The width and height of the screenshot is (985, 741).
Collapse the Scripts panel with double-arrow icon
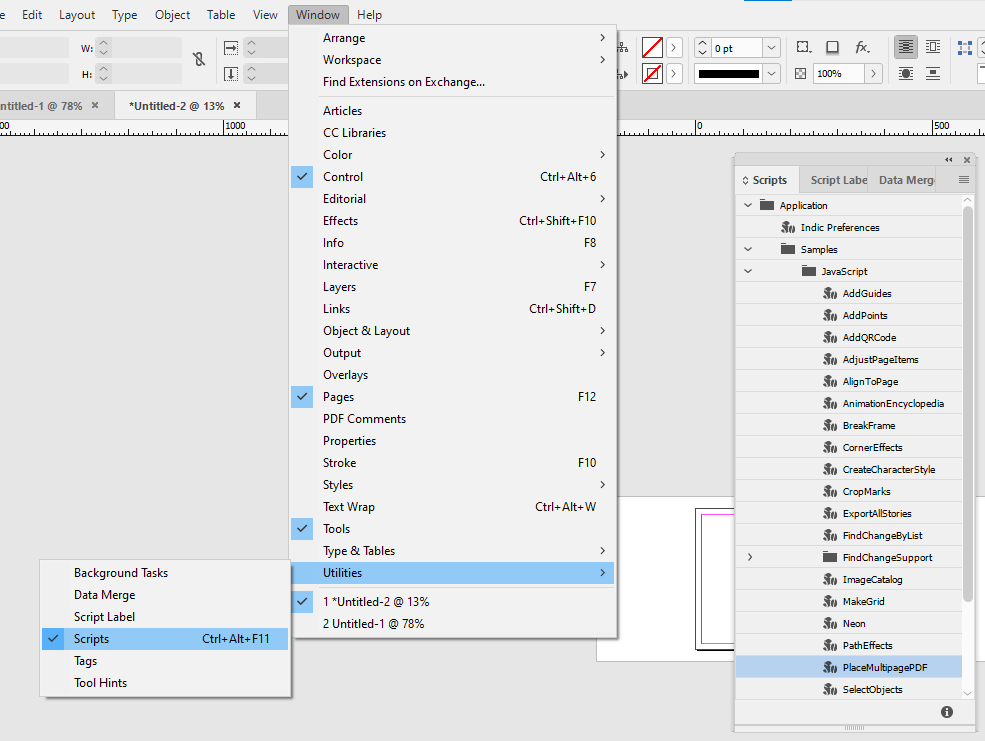coord(949,160)
